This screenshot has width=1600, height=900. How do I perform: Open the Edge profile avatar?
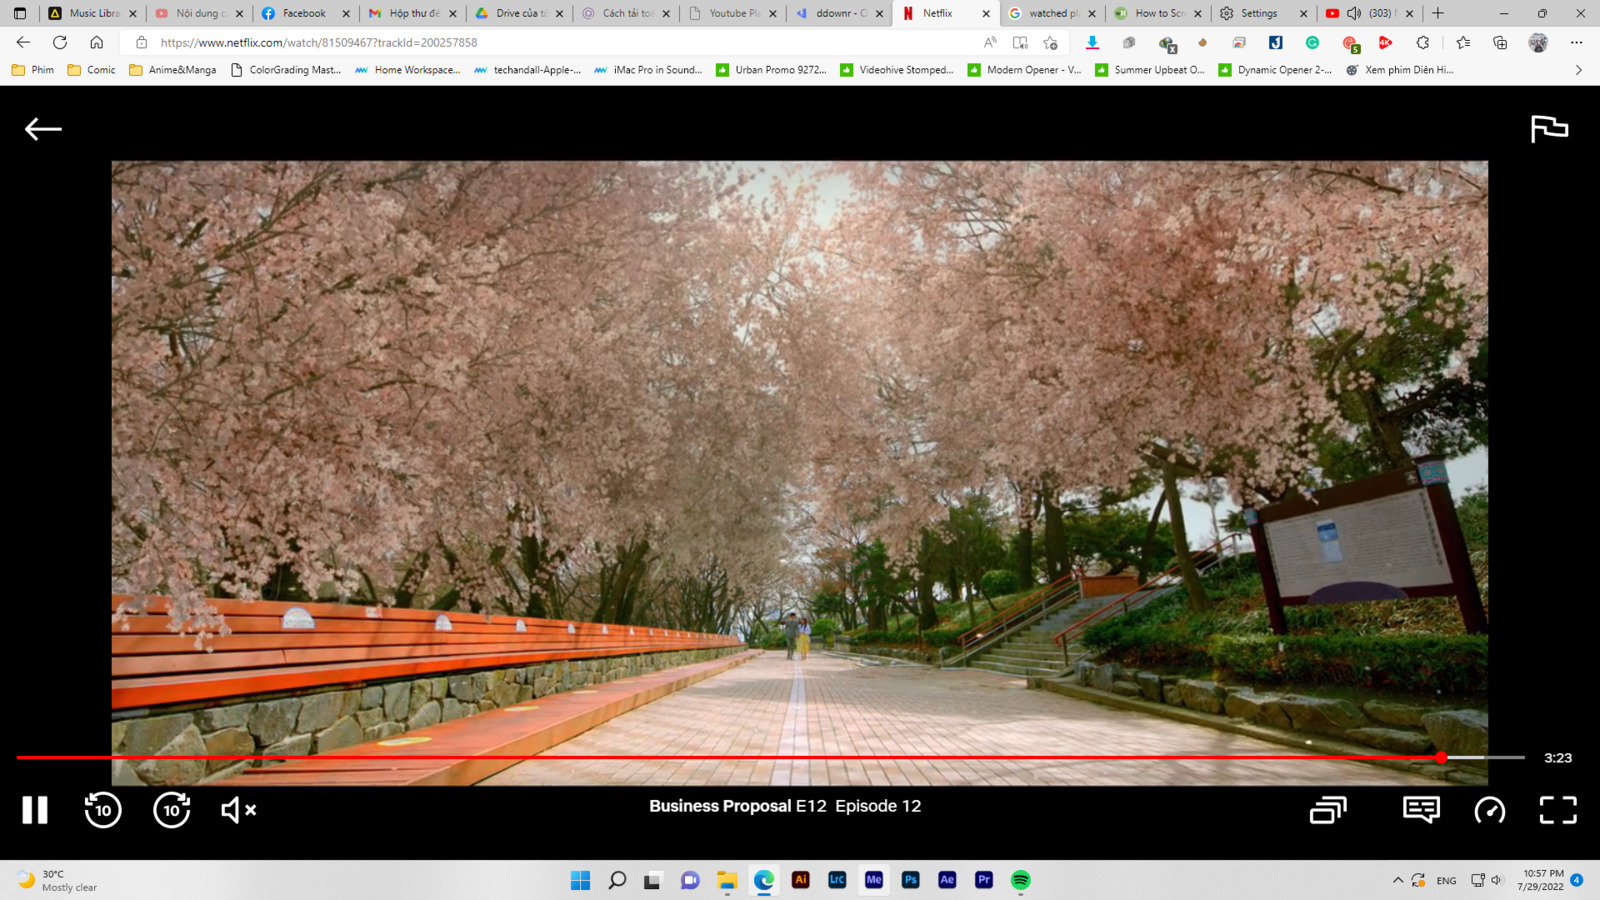click(x=1538, y=43)
